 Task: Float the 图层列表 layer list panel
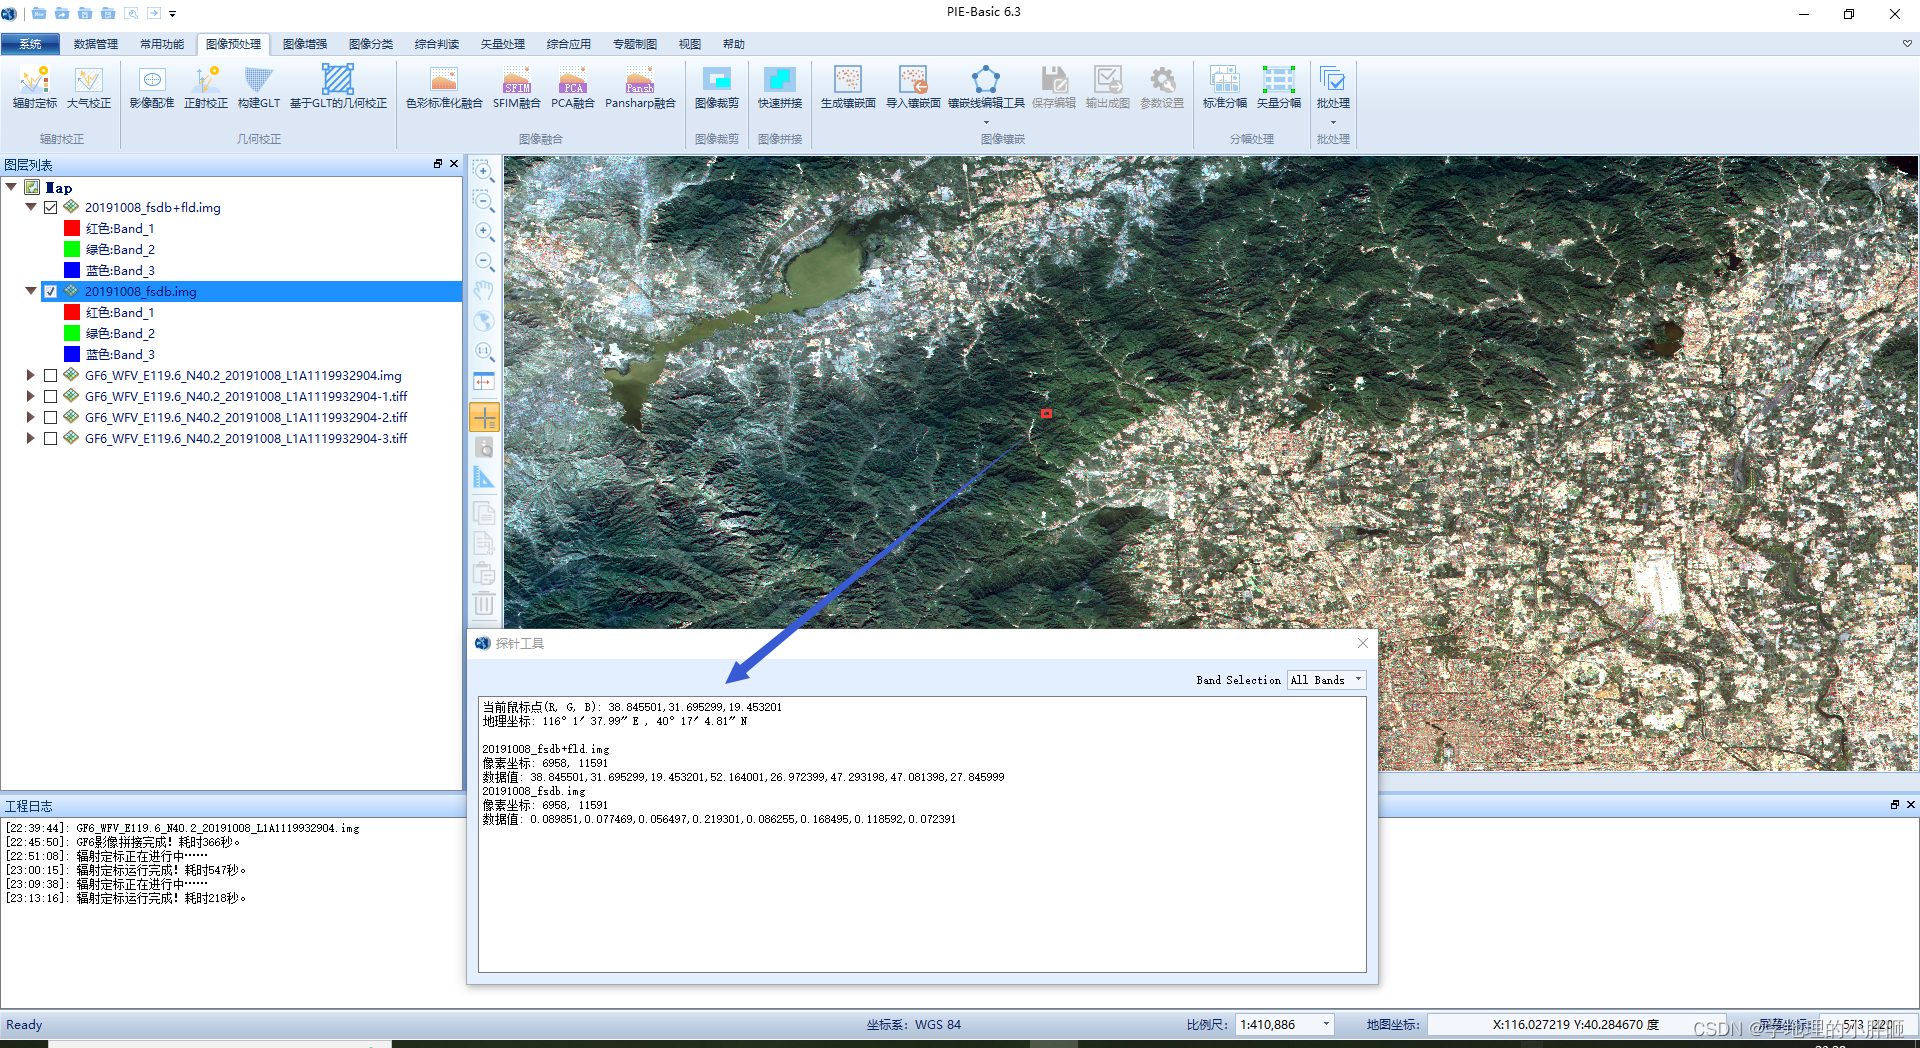pyautogui.click(x=438, y=164)
